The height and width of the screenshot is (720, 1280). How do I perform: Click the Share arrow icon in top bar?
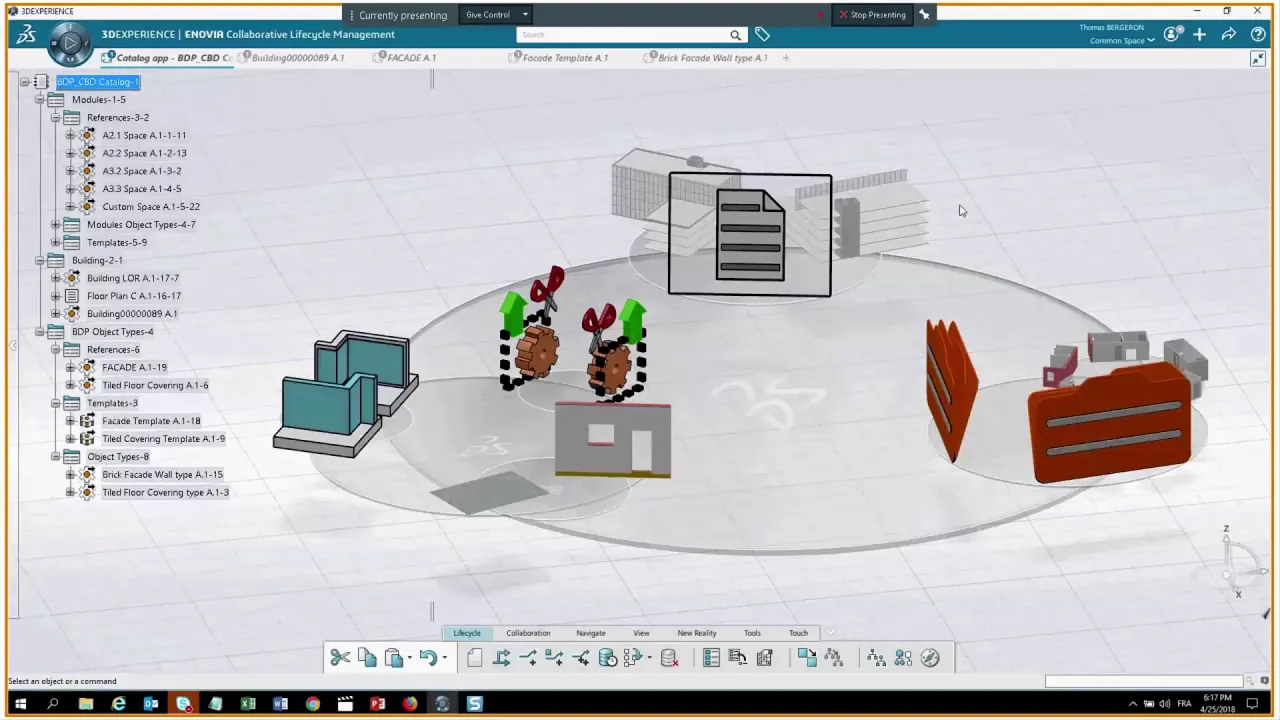pos(1229,34)
